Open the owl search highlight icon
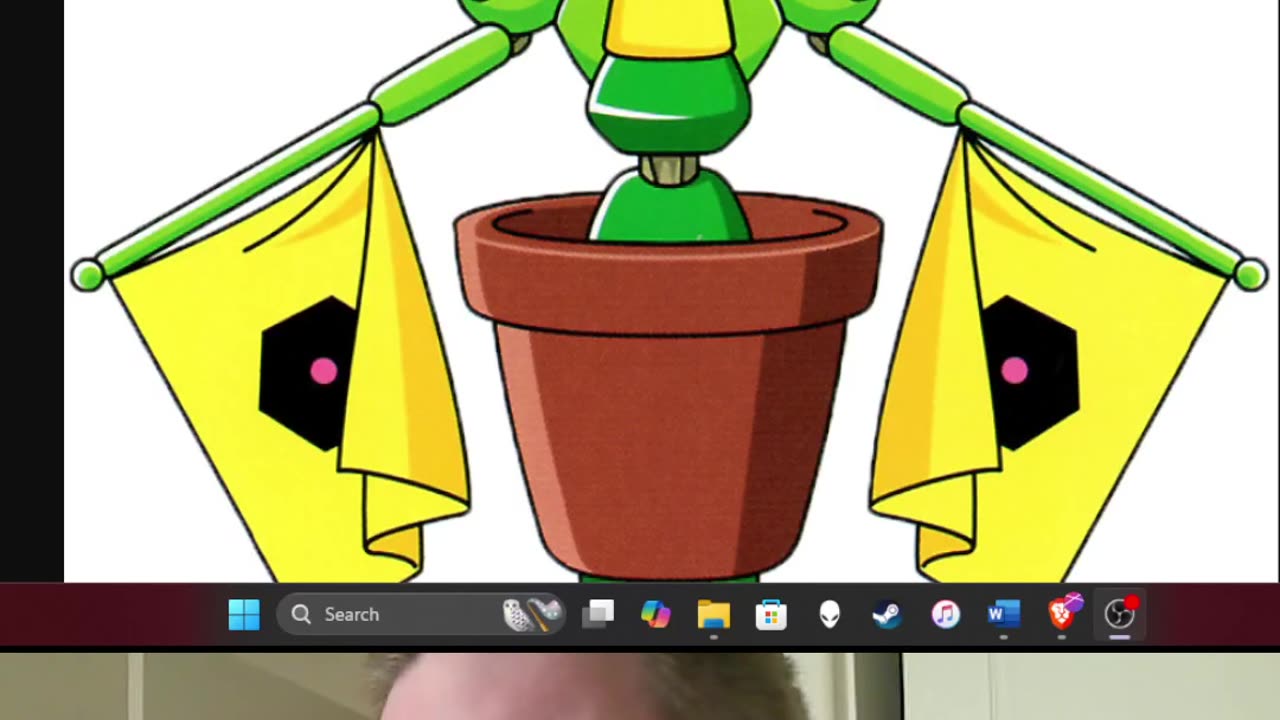Screen dimensions: 1280x720 [x=531, y=615]
